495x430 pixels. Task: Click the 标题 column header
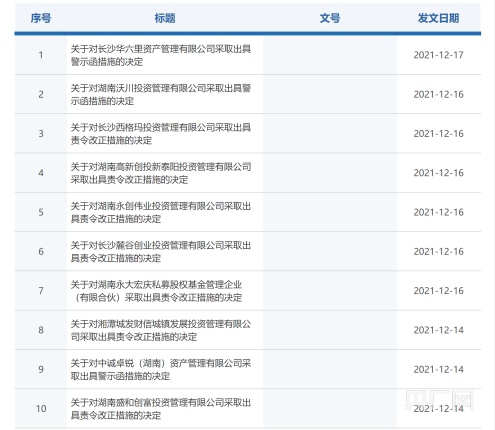tap(165, 18)
